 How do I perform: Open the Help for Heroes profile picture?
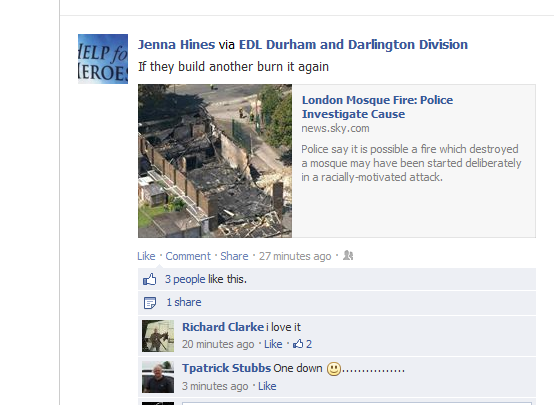[x=103, y=59]
